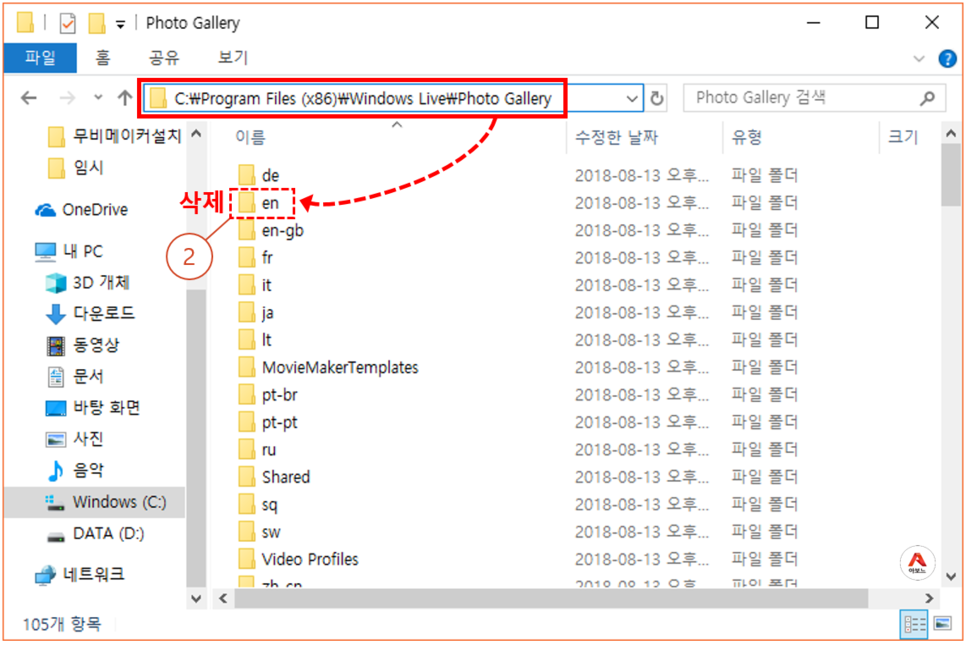The width and height of the screenshot is (966, 645).
Task: Sort by 유형 column header
Action: [747, 137]
